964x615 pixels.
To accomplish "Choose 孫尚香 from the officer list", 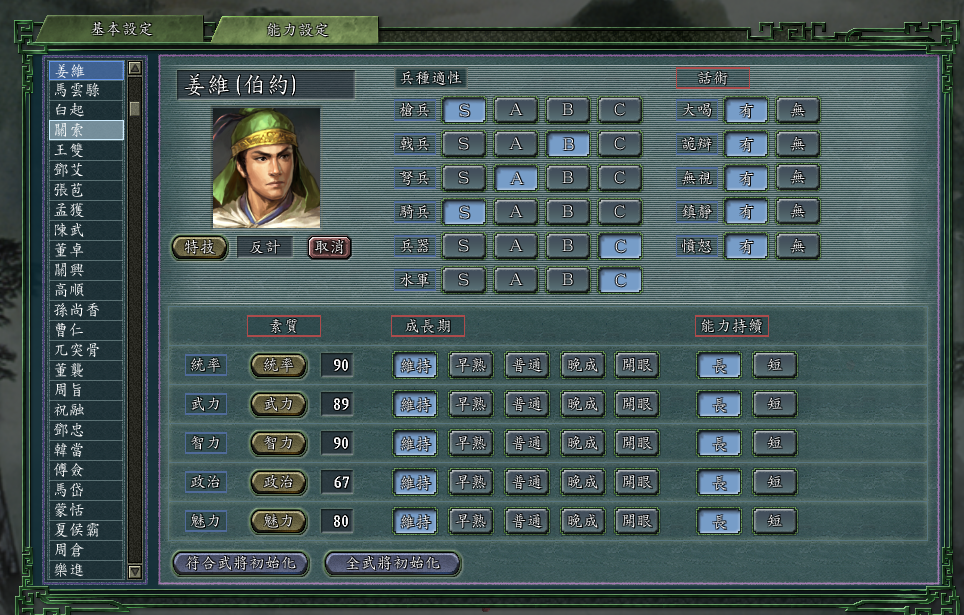I will (86, 310).
